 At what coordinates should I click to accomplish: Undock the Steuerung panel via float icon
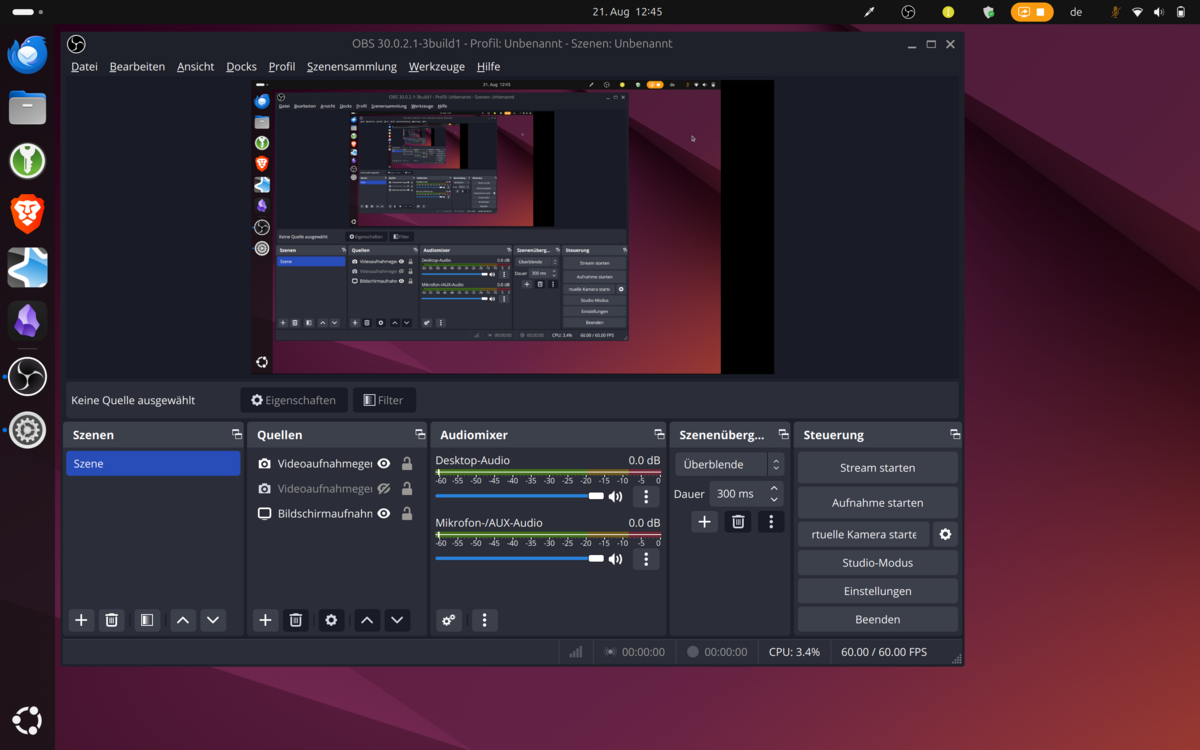[x=955, y=434]
